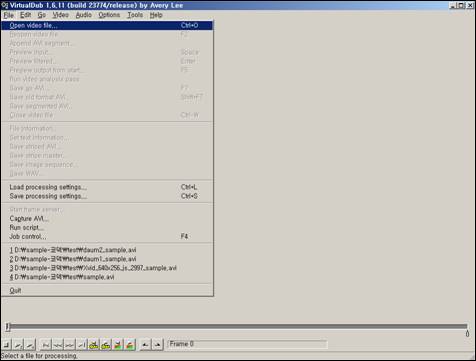
Task: Click the previous scene search icon
Action: click(118, 344)
